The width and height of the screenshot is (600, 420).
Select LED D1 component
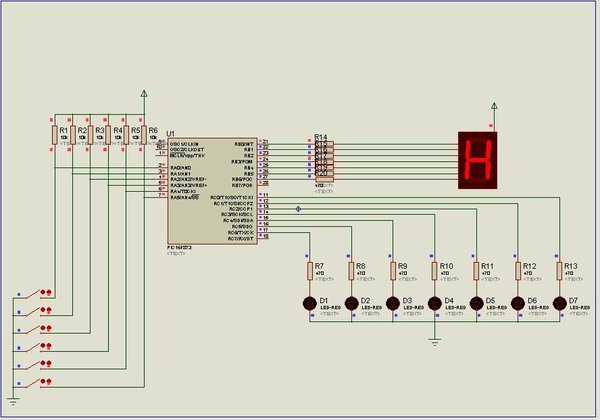click(x=310, y=304)
